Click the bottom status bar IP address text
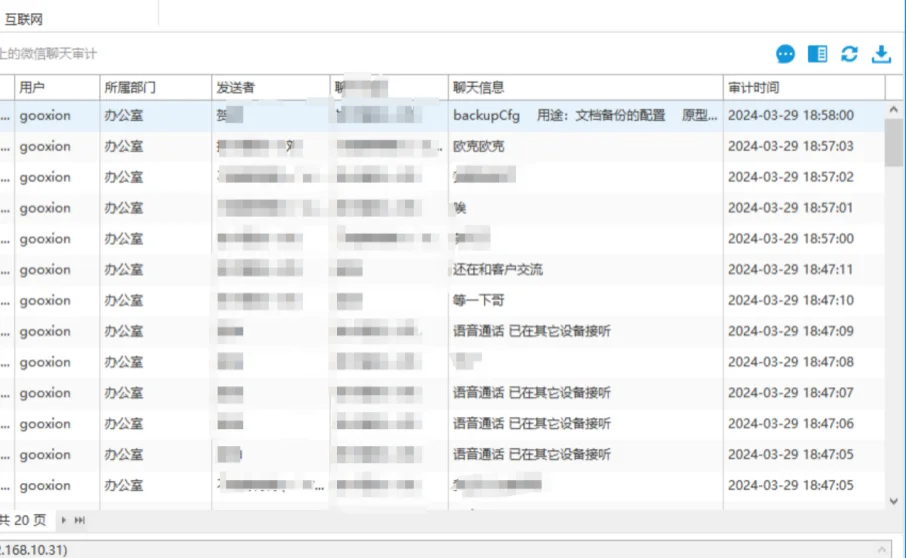912x558 pixels. [x=34, y=550]
